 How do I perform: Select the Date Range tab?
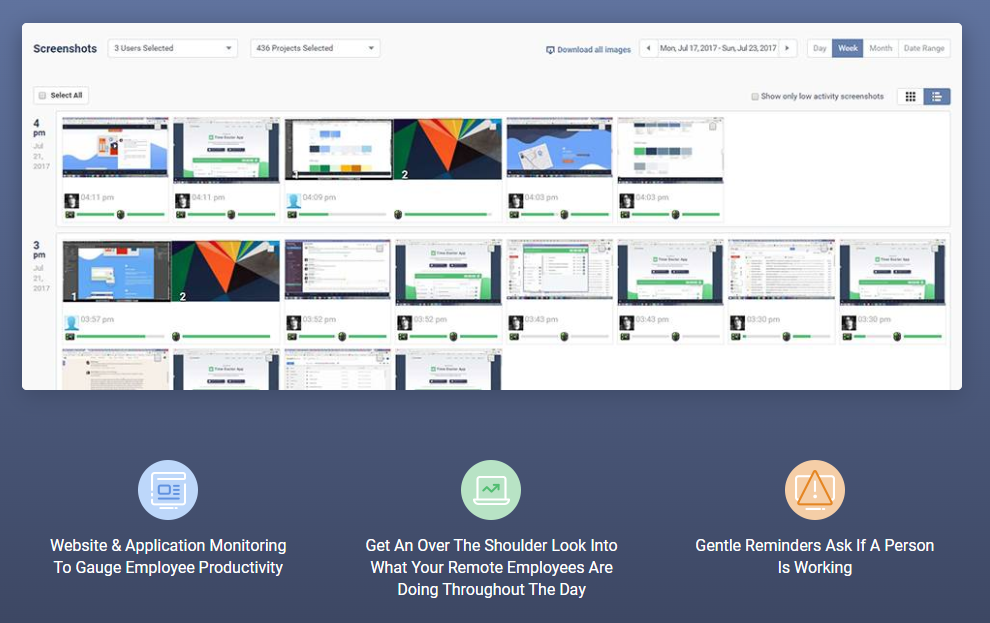click(925, 48)
